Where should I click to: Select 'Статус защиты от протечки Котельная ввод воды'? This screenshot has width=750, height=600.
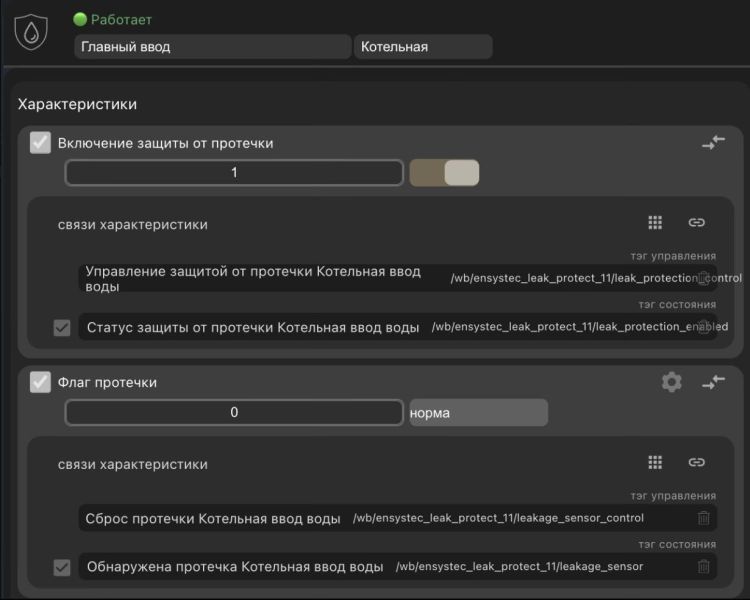(253, 327)
